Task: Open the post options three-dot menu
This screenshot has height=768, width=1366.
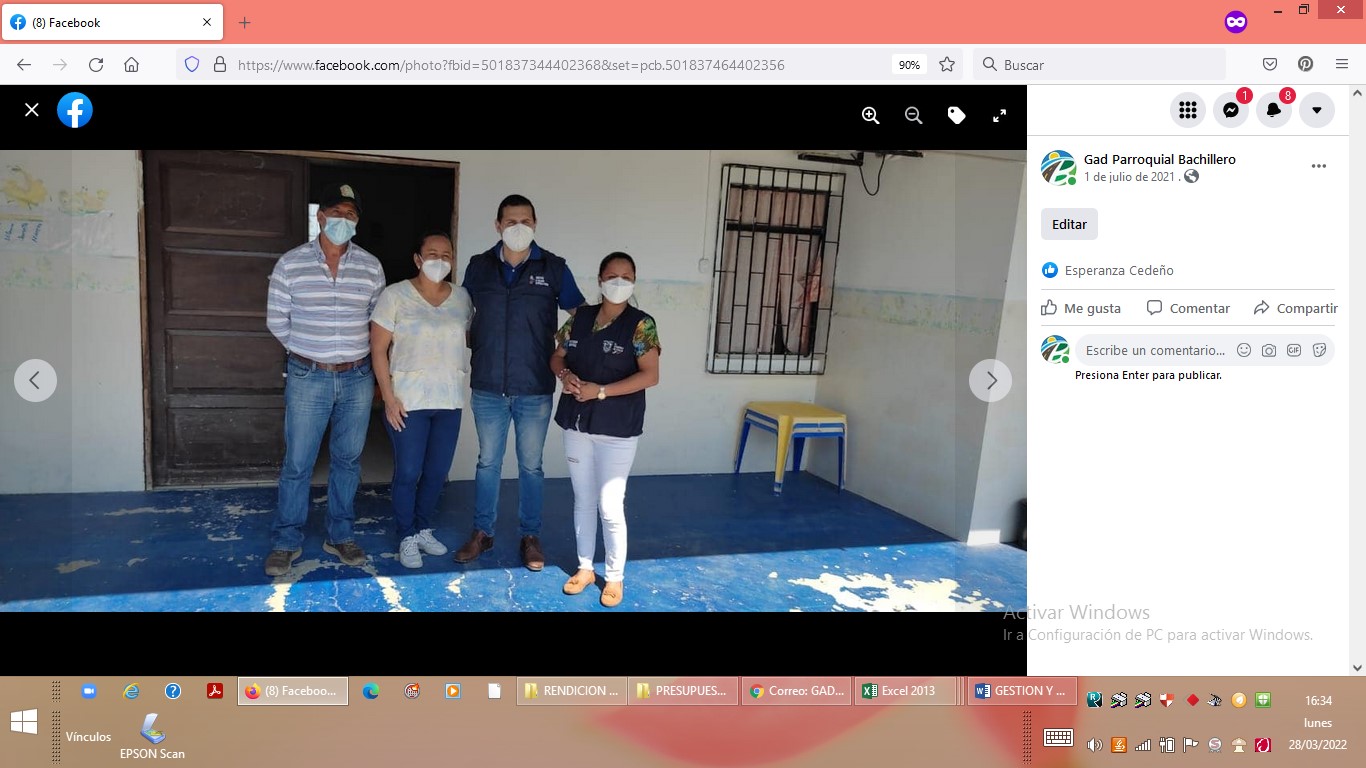Action: [1318, 166]
